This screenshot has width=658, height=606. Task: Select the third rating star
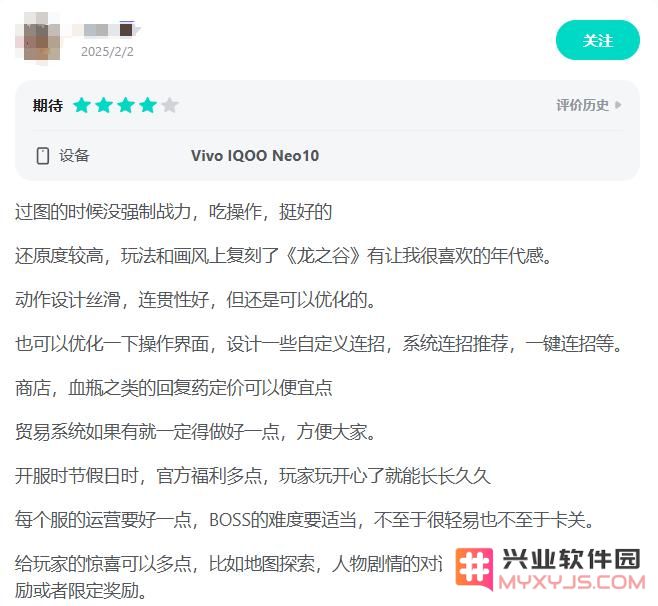[126, 105]
